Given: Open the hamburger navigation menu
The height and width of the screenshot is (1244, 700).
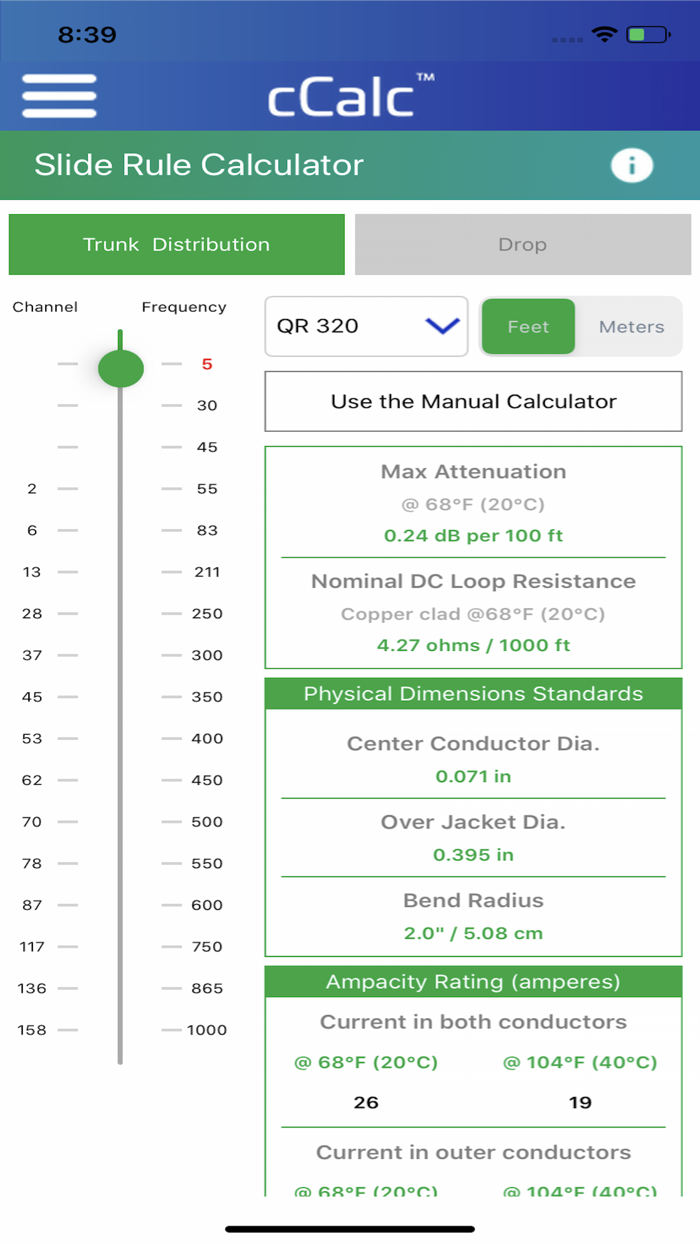Looking at the screenshot, I should (59, 96).
